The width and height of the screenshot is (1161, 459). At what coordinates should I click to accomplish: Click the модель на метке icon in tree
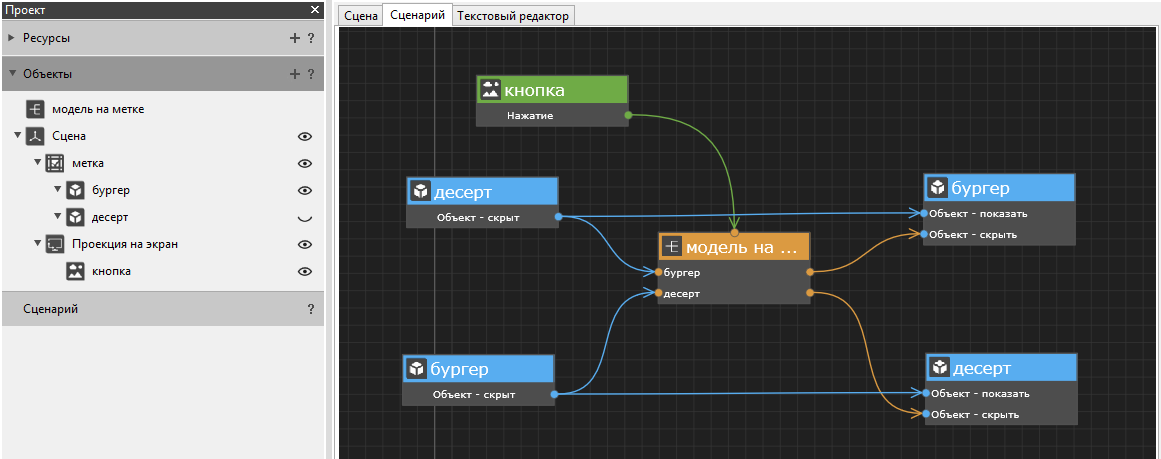(36, 109)
